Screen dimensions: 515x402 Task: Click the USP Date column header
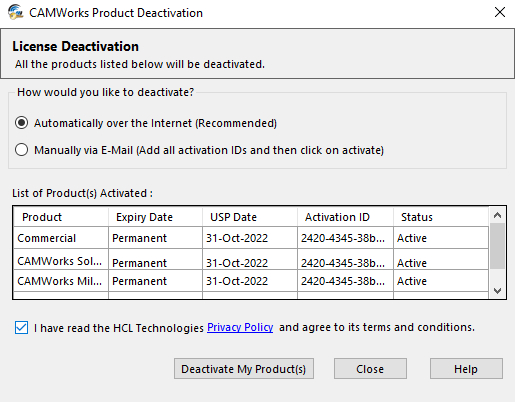(250, 217)
